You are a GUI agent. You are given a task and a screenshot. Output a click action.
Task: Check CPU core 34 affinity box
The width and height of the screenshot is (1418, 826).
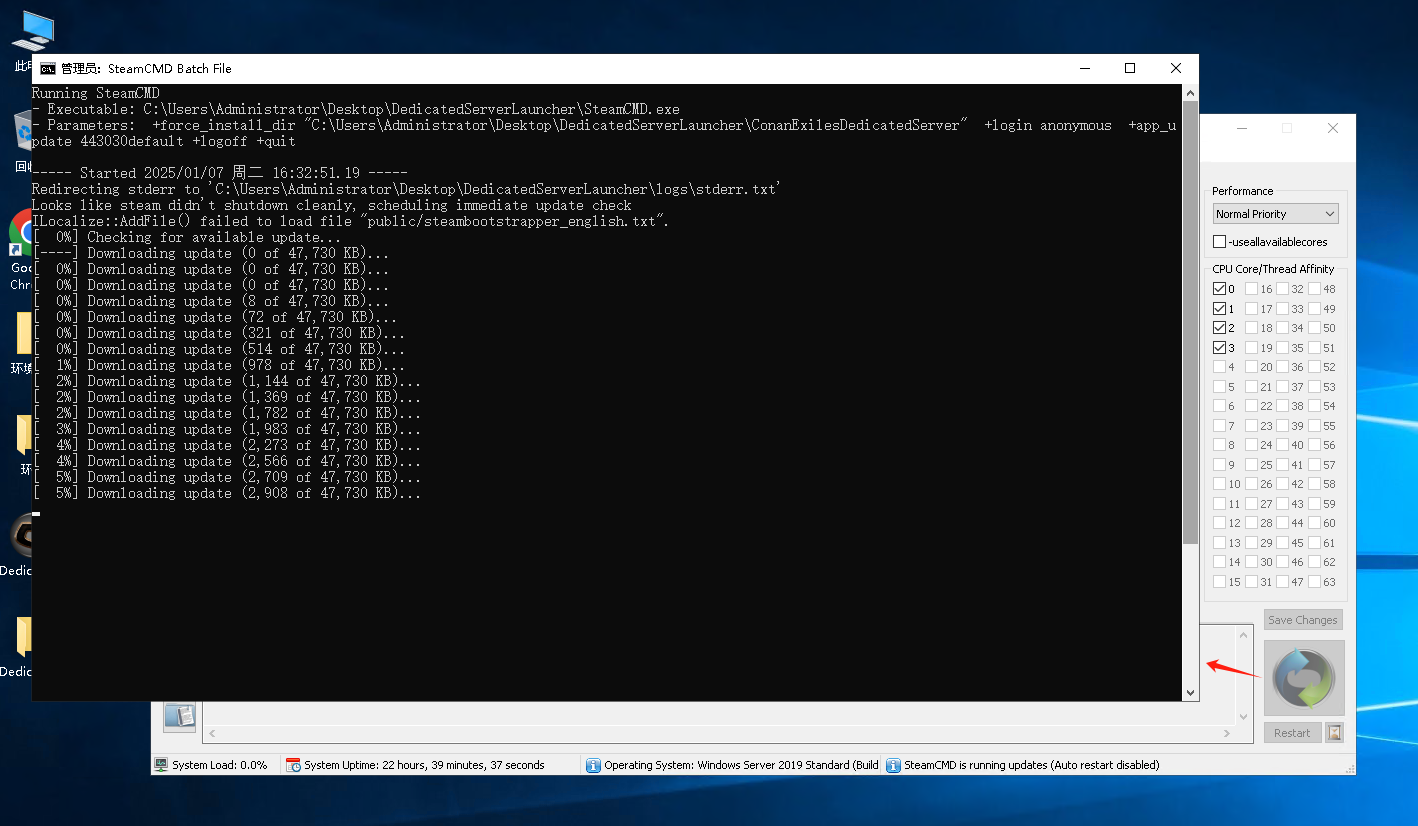[x=1282, y=328]
